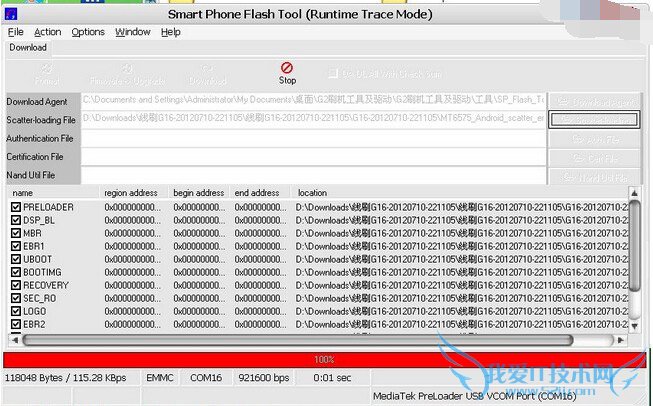Open the File menu

[x=15, y=32]
